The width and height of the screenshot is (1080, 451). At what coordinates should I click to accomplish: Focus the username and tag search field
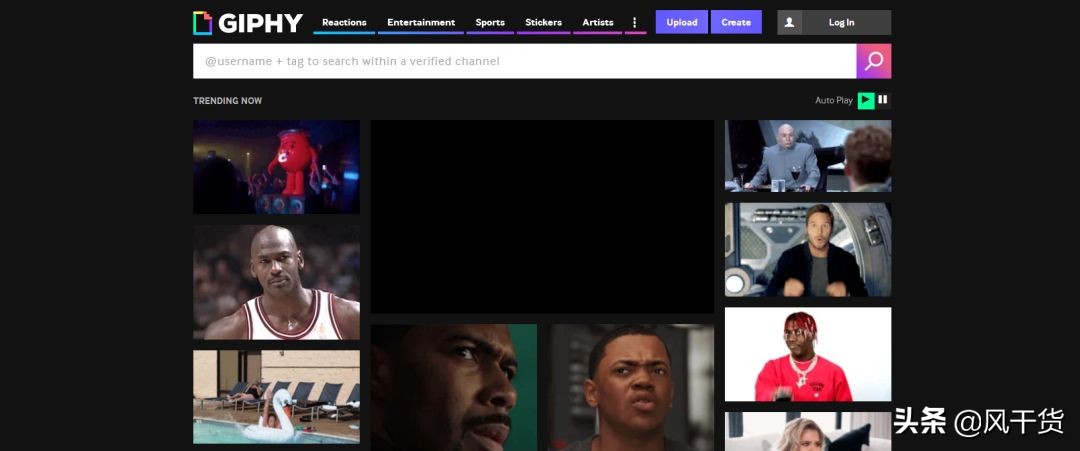coord(524,61)
